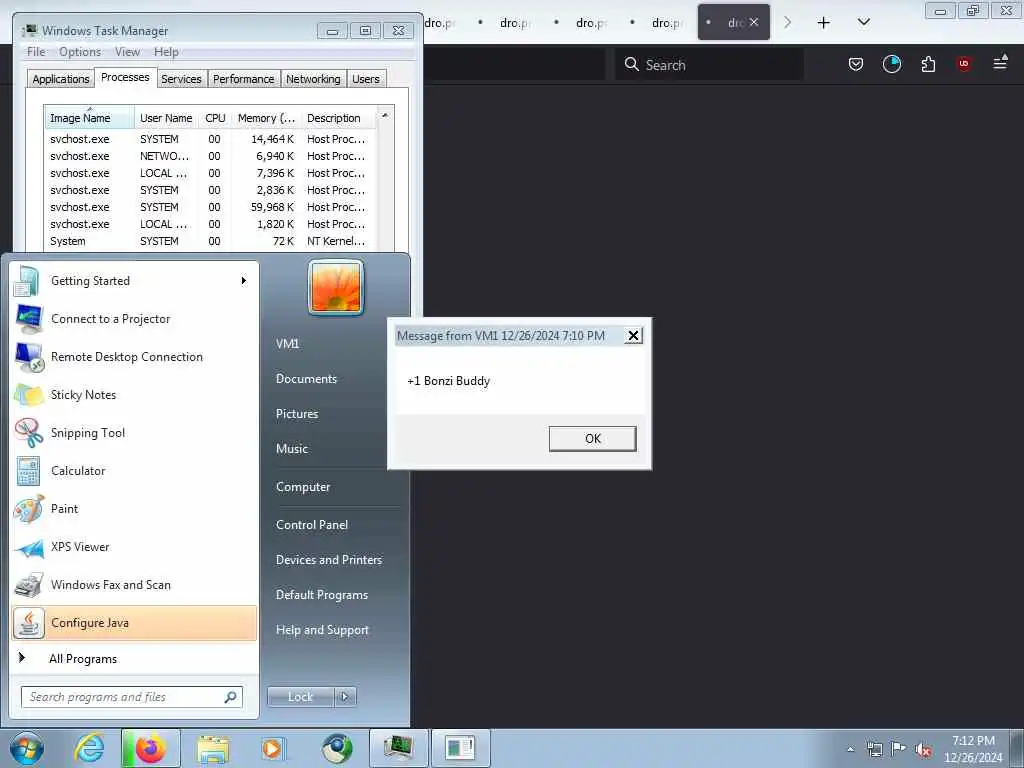Screen dimensions: 1024x768
Task: Open Getting Started from Start menu
Action: pos(134,281)
